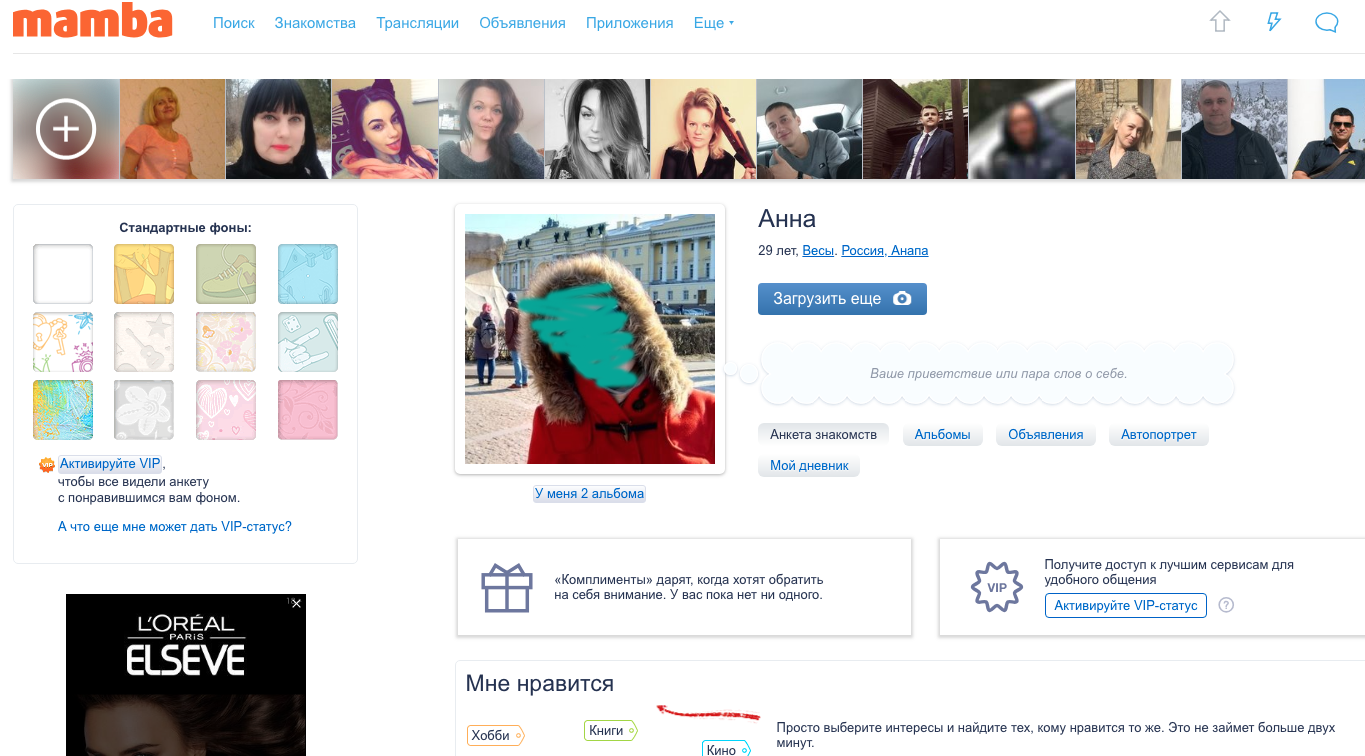Screen dimensions: 1365x756
Task: Click the Весы zodiac link
Action: tap(818, 251)
